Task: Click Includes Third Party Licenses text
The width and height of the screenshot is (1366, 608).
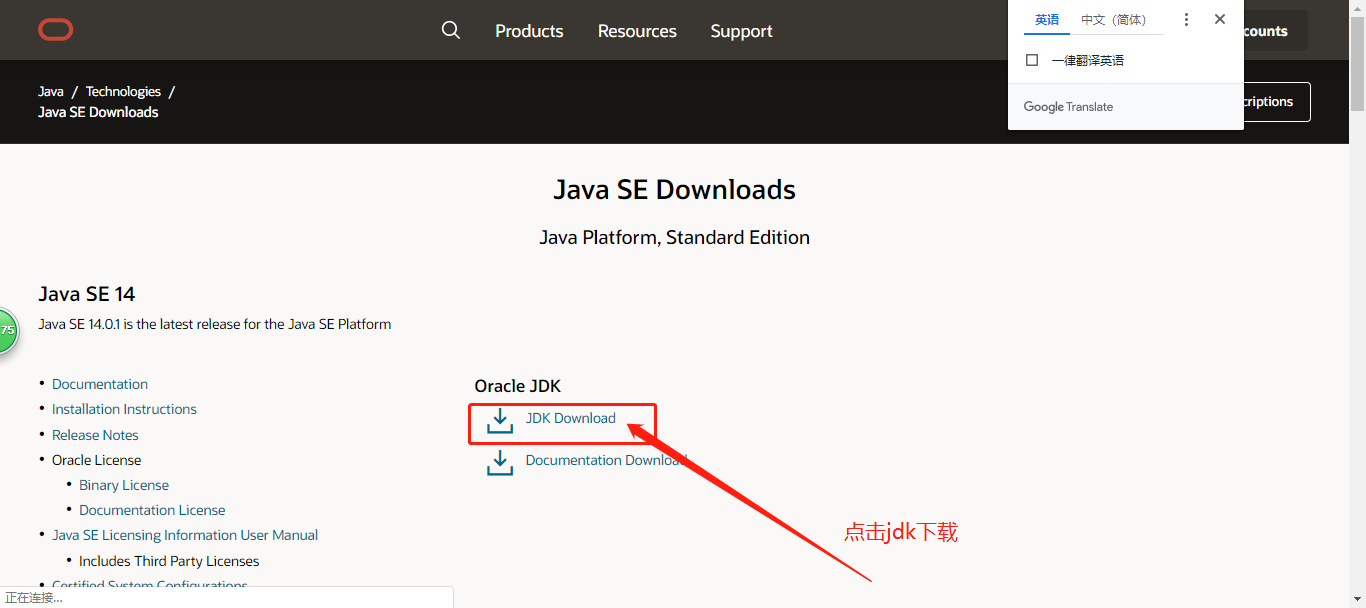Action: tap(169, 561)
